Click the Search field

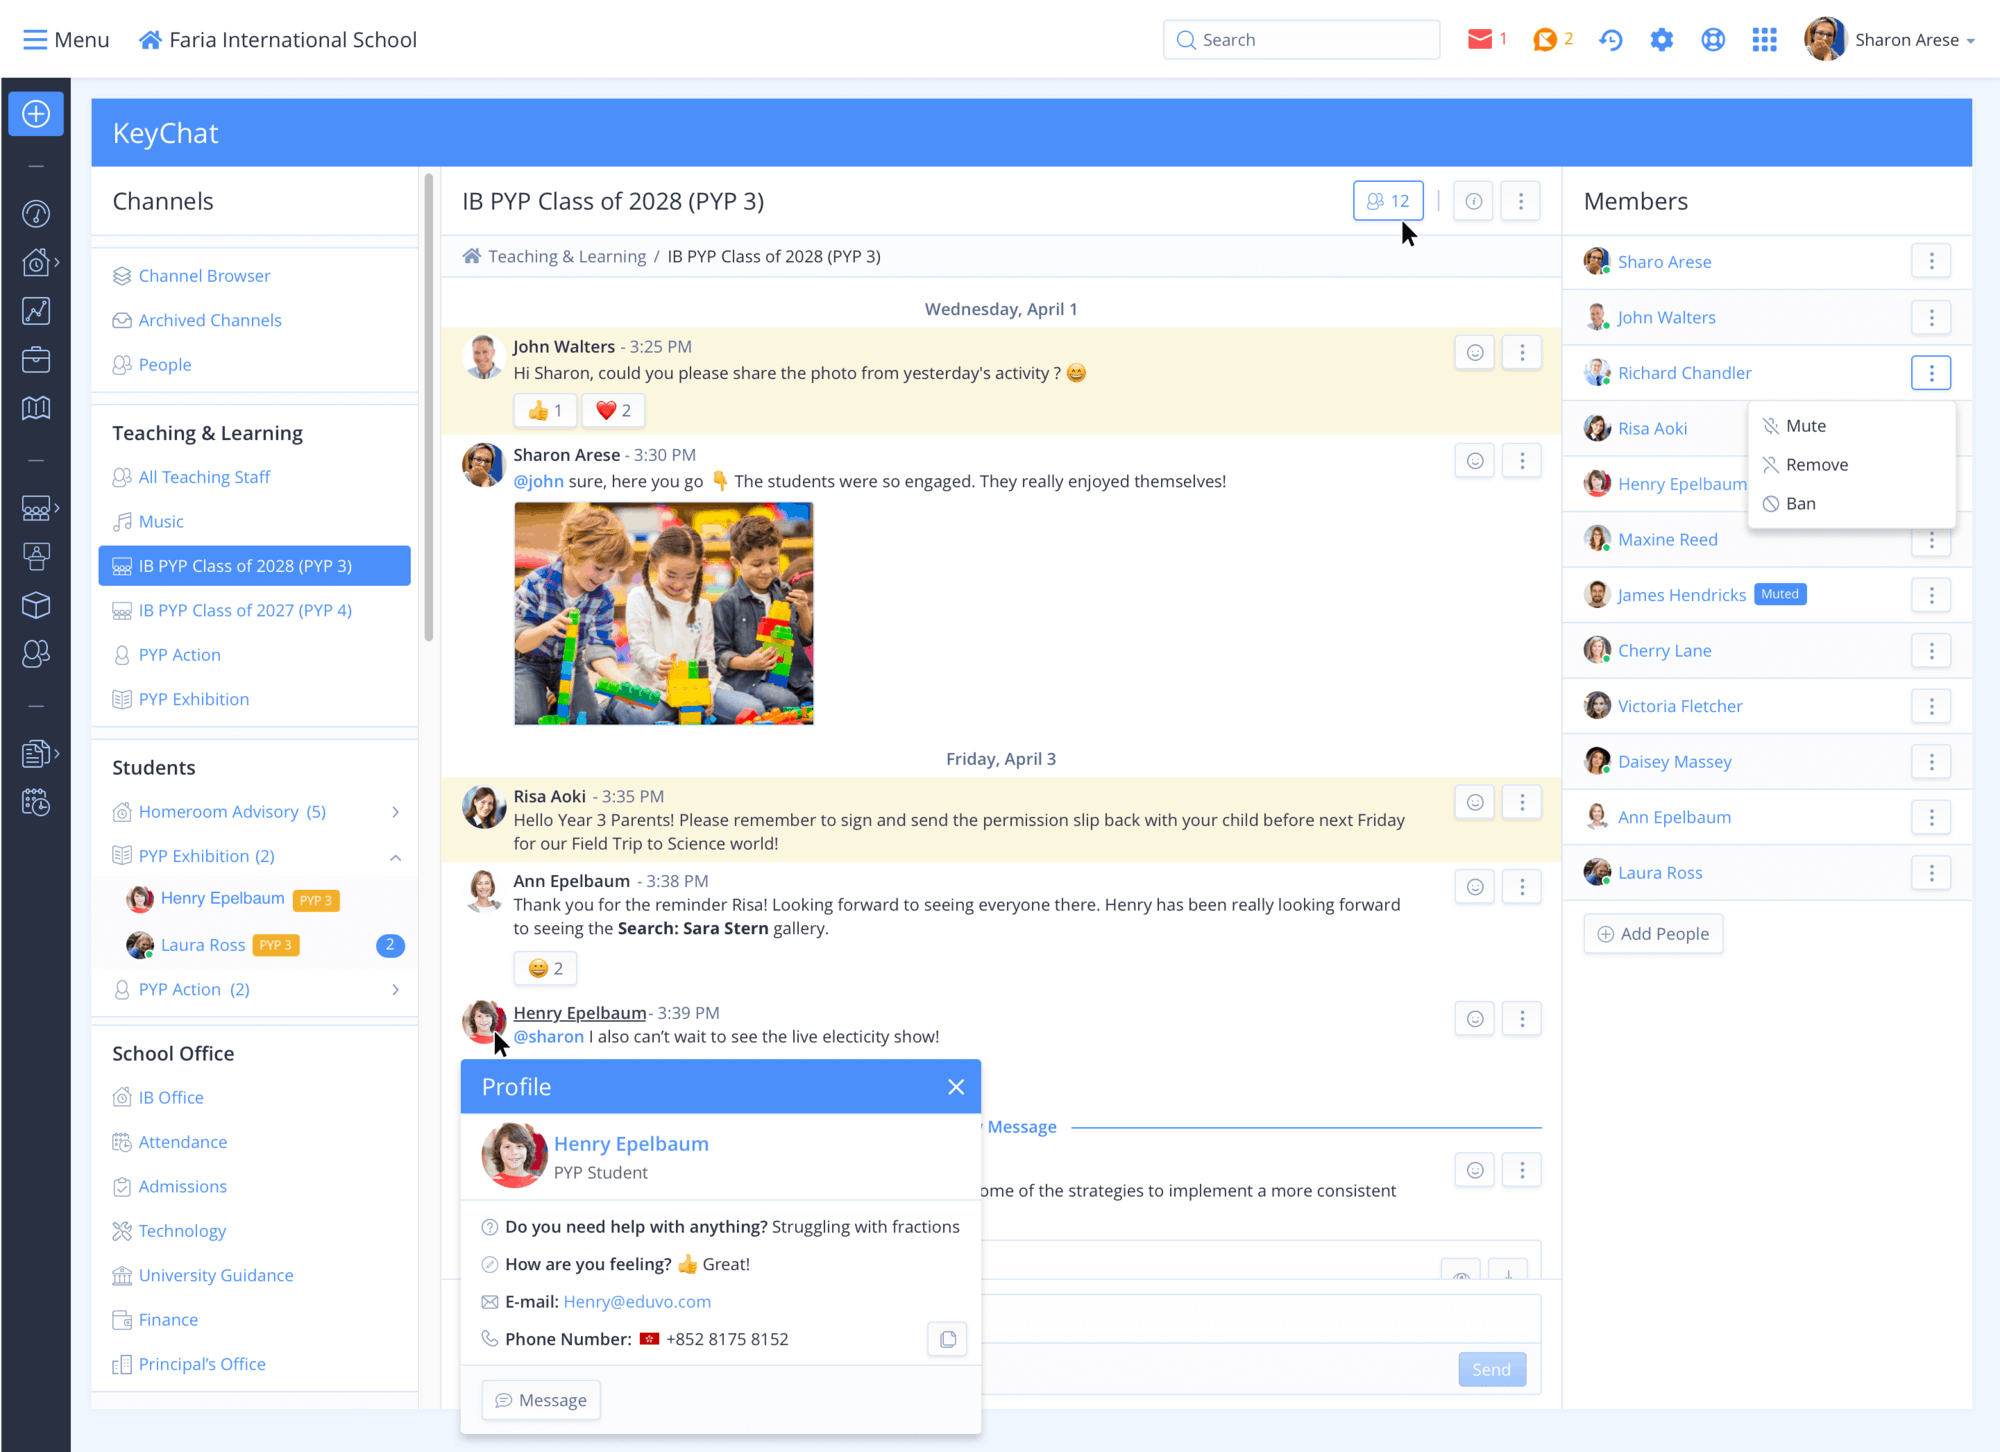click(1301, 40)
